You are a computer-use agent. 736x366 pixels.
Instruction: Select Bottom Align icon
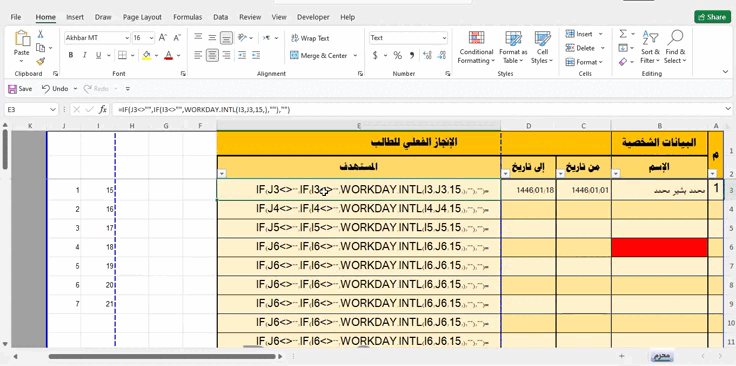coord(227,38)
